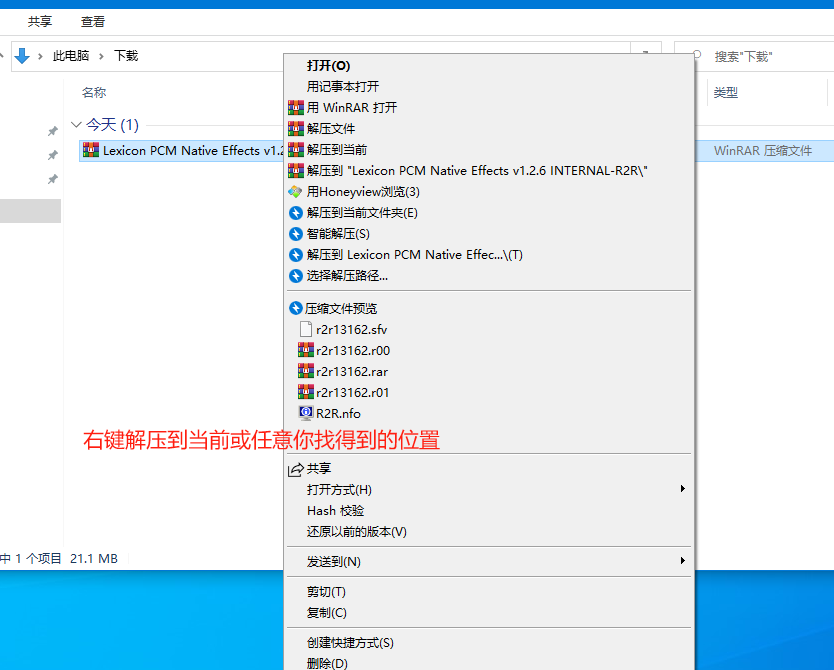Click blue downloads arrow icon in address bar
The height and width of the screenshot is (670, 834).
point(22,56)
